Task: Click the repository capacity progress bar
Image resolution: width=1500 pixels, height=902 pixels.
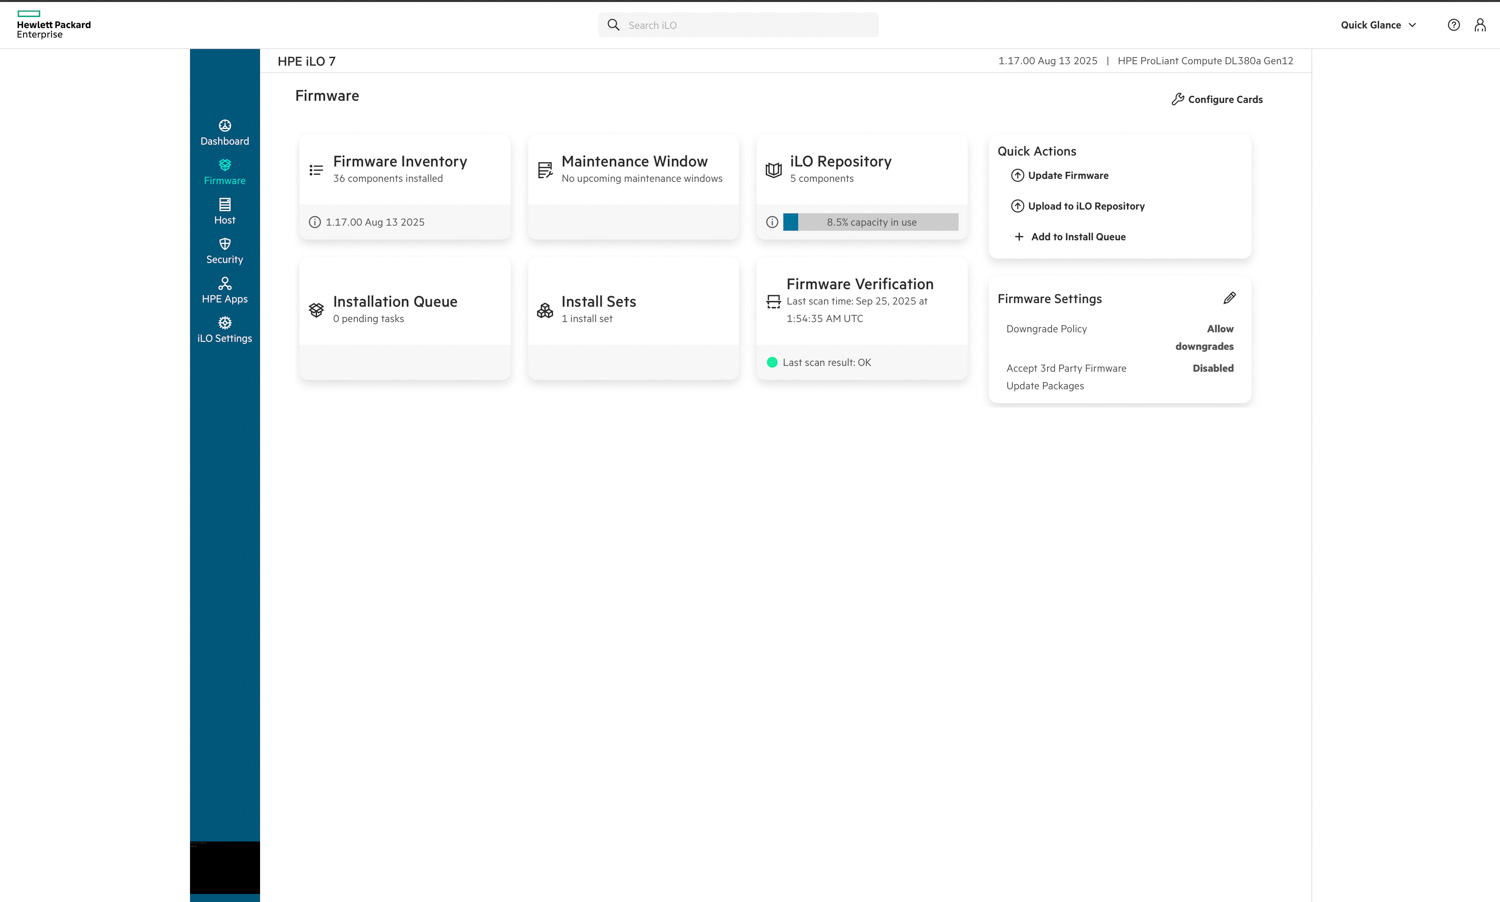Action: tap(871, 222)
